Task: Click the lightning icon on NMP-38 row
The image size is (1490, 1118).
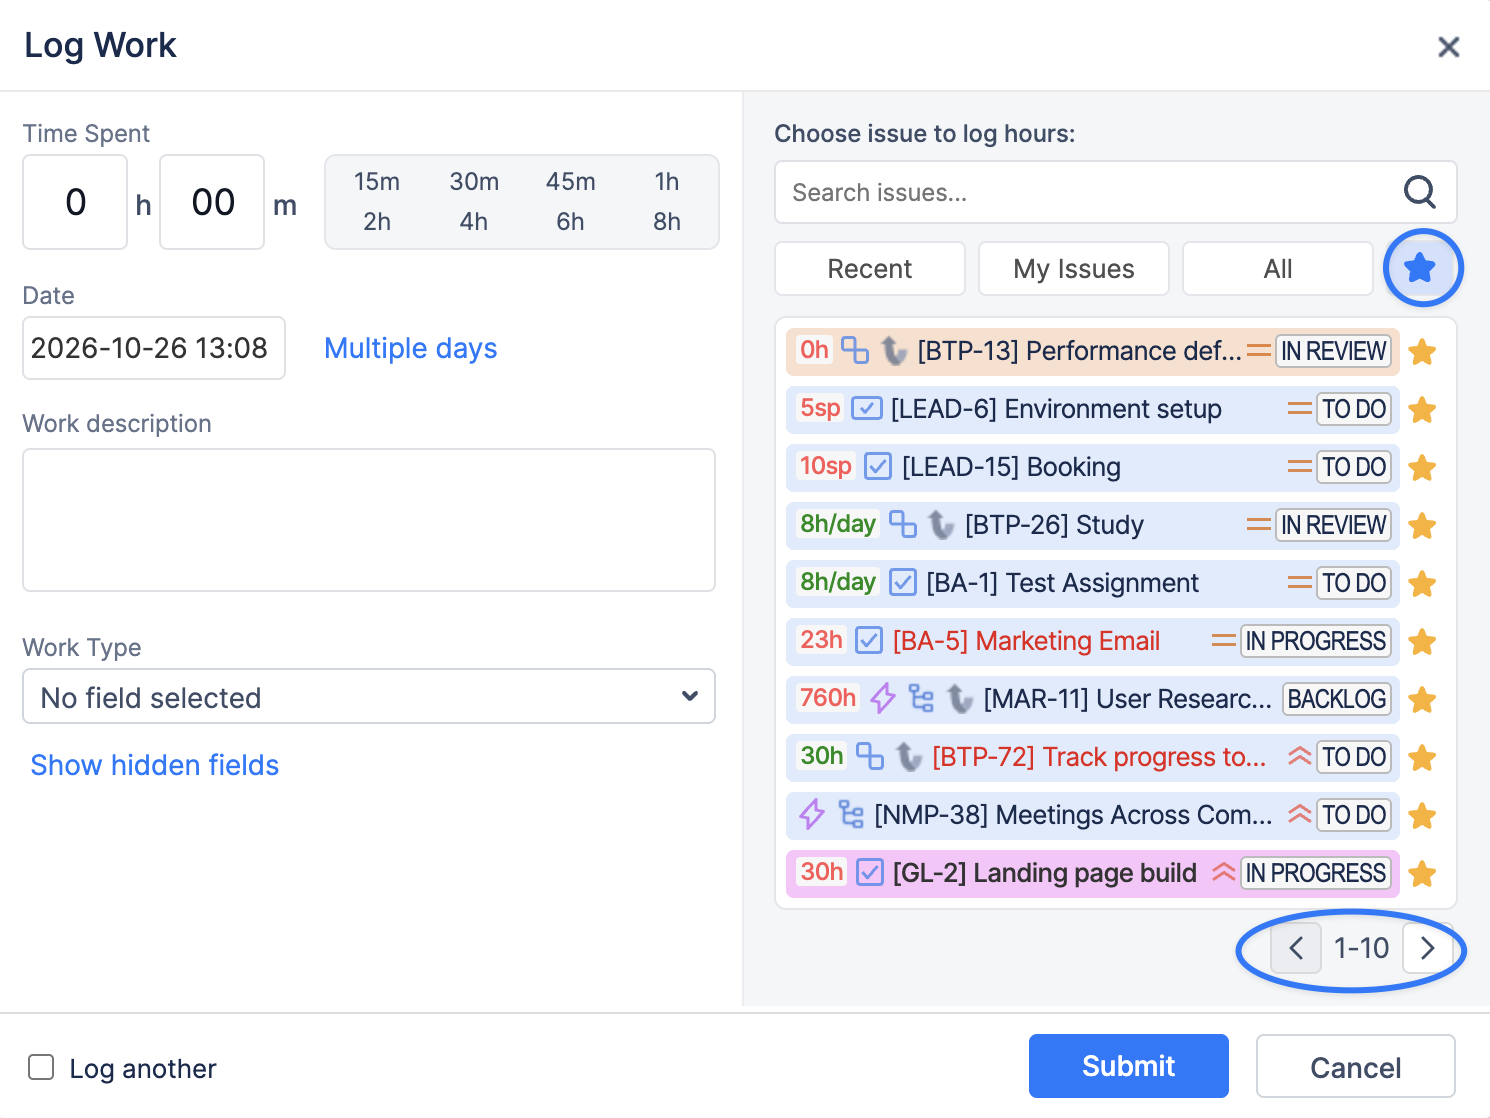Action: pyautogui.click(x=812, y=814)
